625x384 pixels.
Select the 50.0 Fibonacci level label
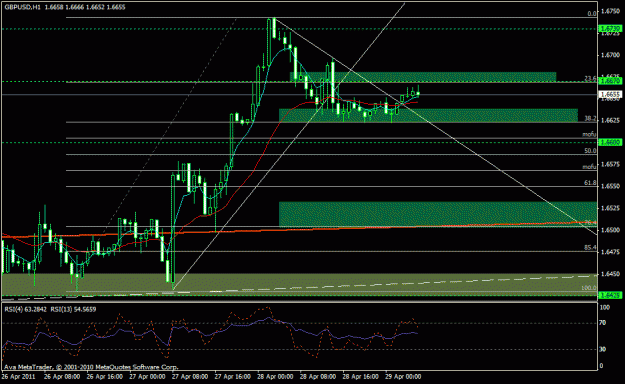pyautogui.click(x=590, y=151)
